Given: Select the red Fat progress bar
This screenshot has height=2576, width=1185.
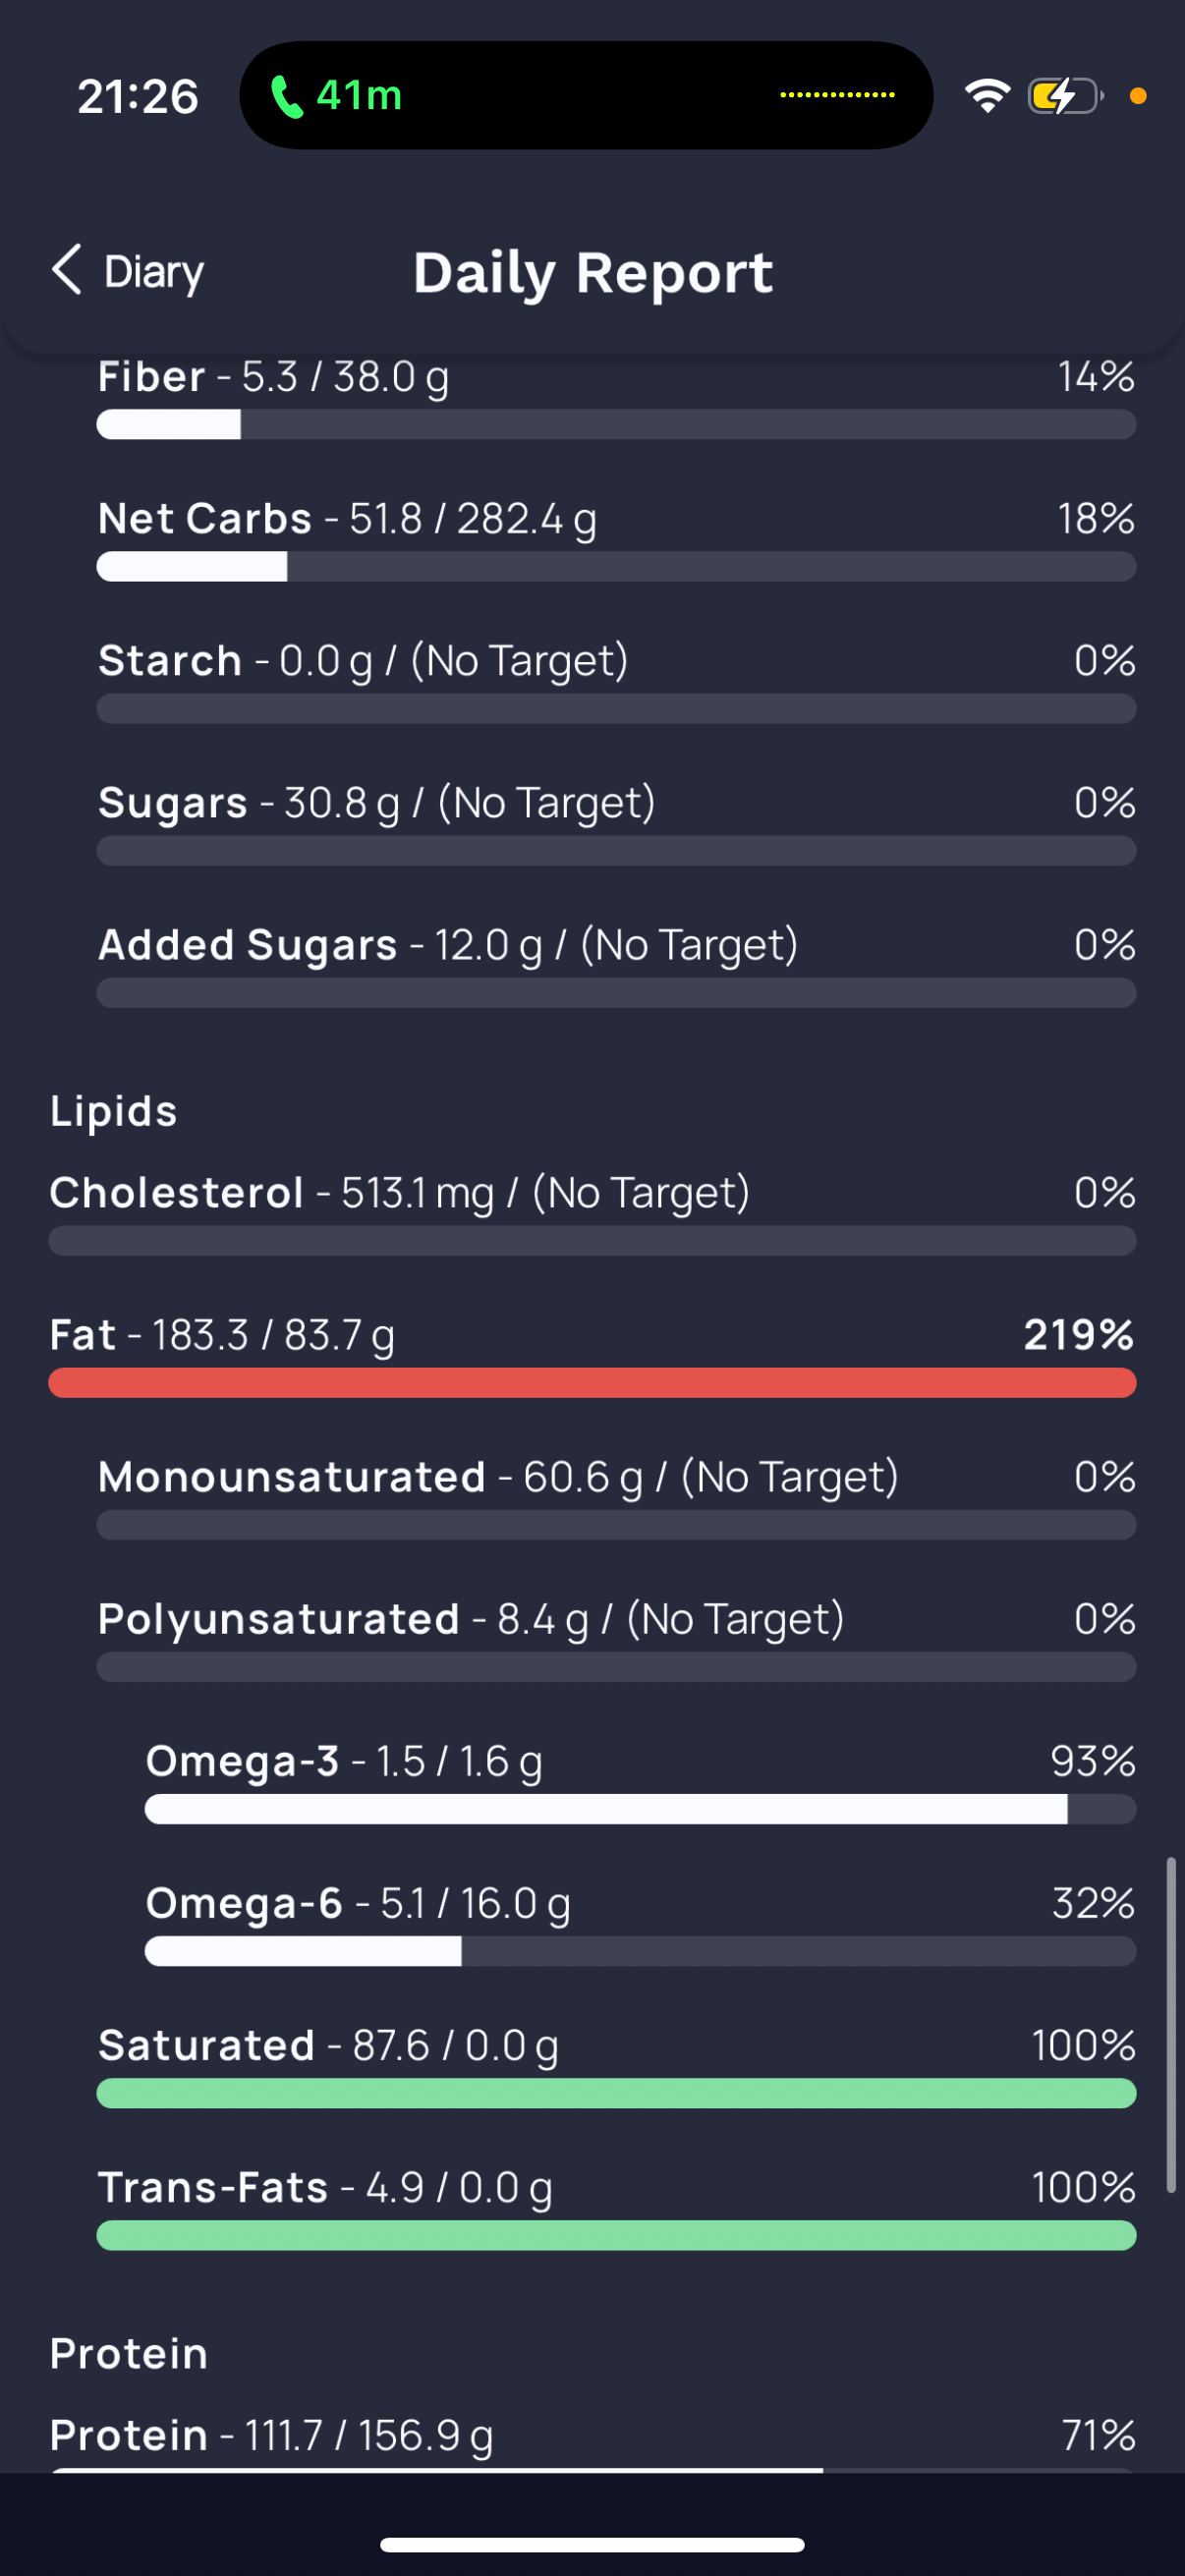Looking at the screenshot, I should click(x=592, y=1383).
